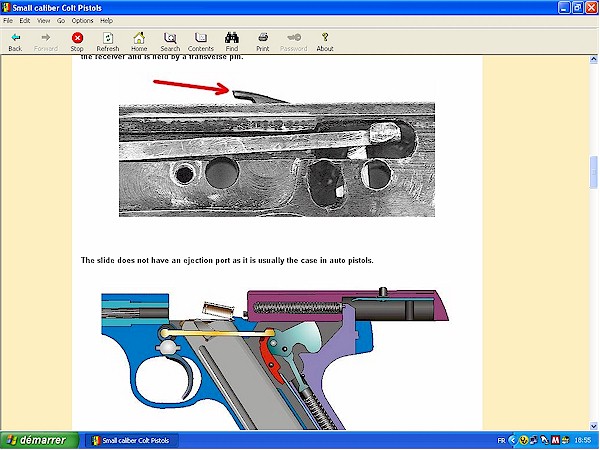
Task: Open the démarrer Start button
Action: (39, 440)
